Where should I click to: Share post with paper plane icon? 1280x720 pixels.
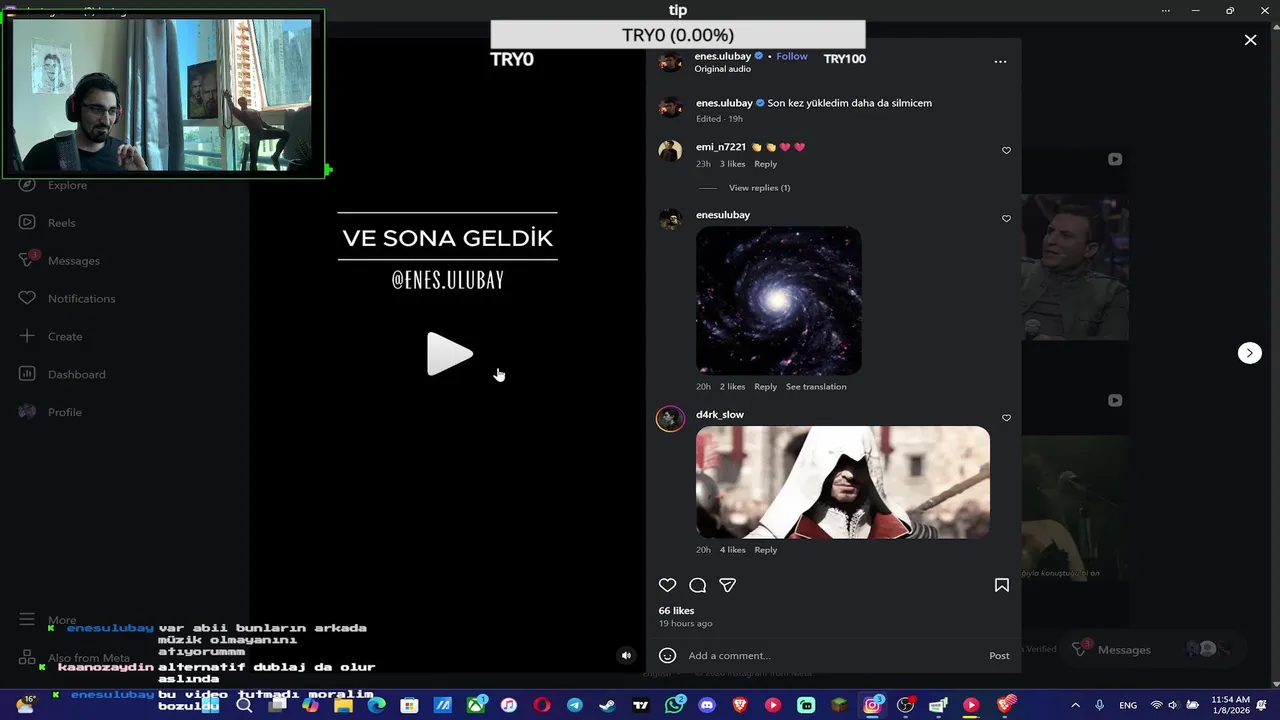[728, 585]
